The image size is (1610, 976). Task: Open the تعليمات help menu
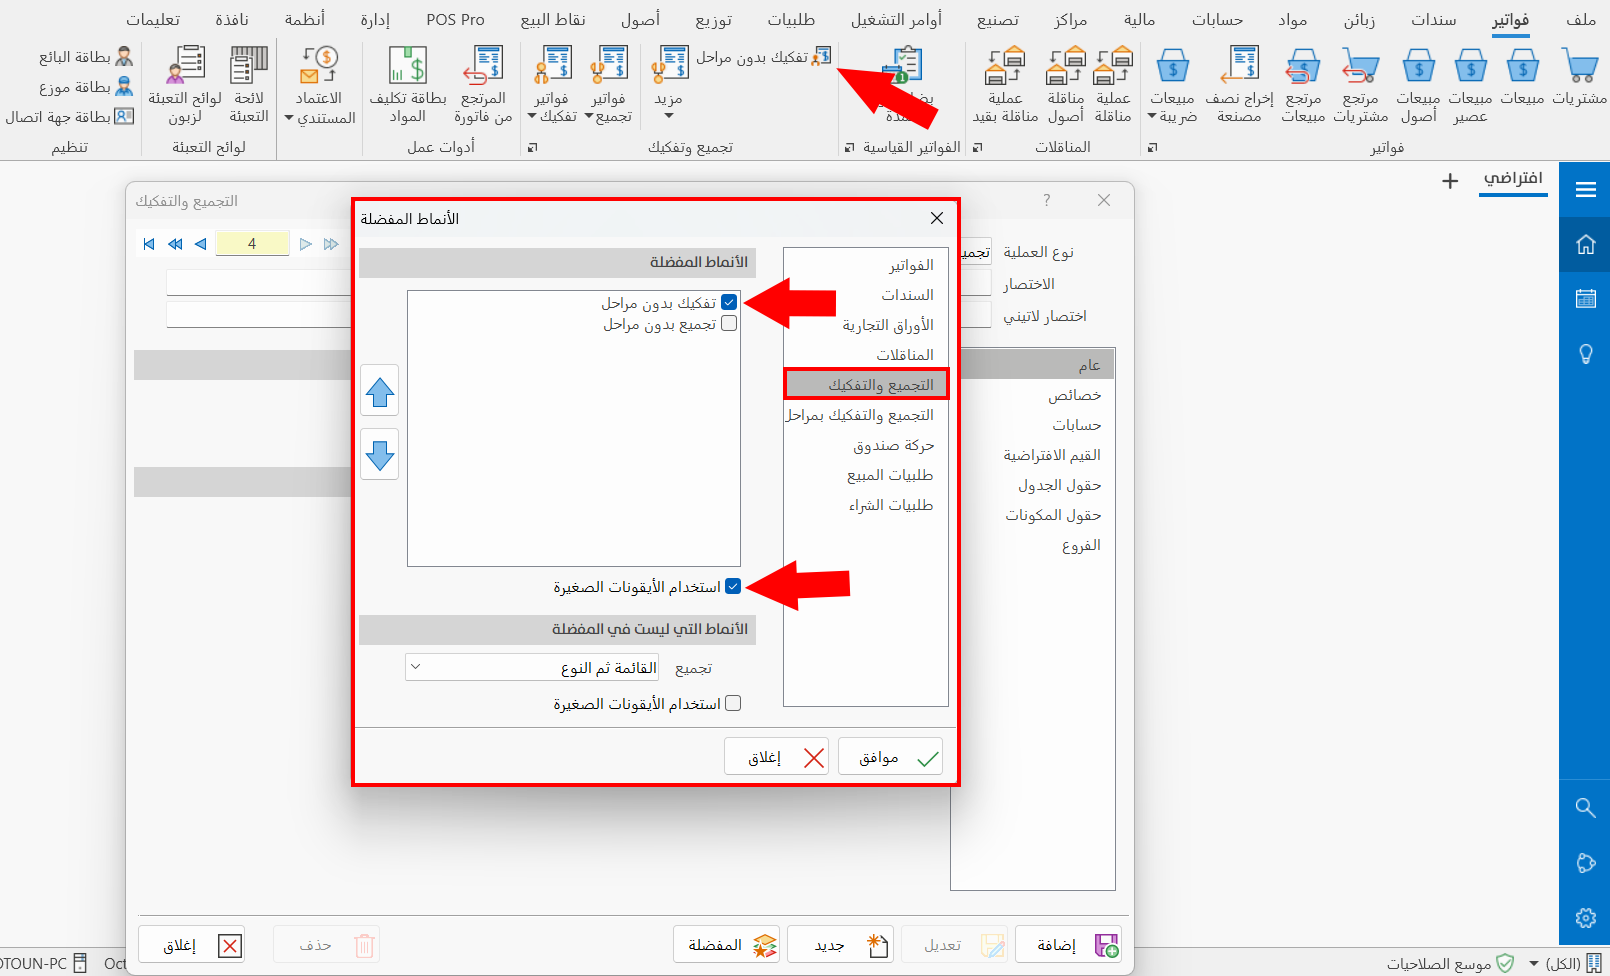tap(153, 20)
